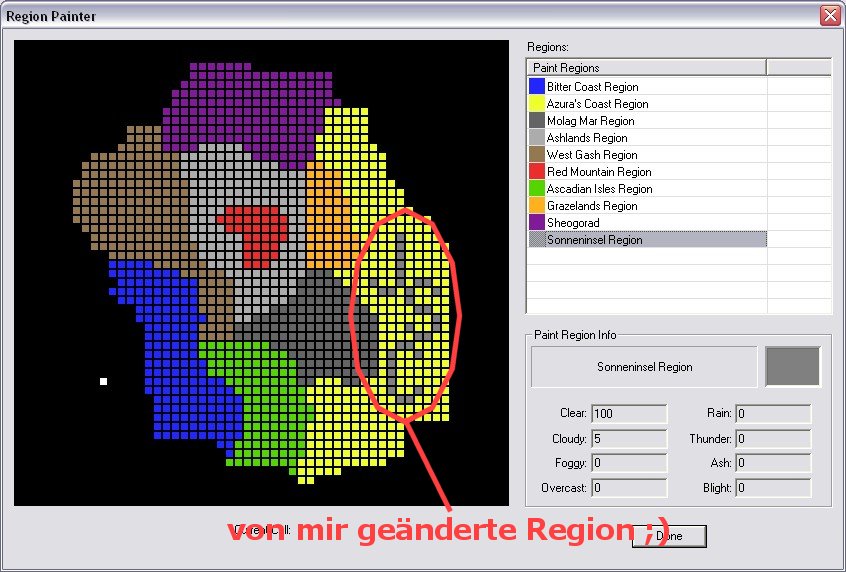Viewport: 846px width, 572px height.
Task: Select the Red Mountain Region entry
Action: [x=599, y=172]
